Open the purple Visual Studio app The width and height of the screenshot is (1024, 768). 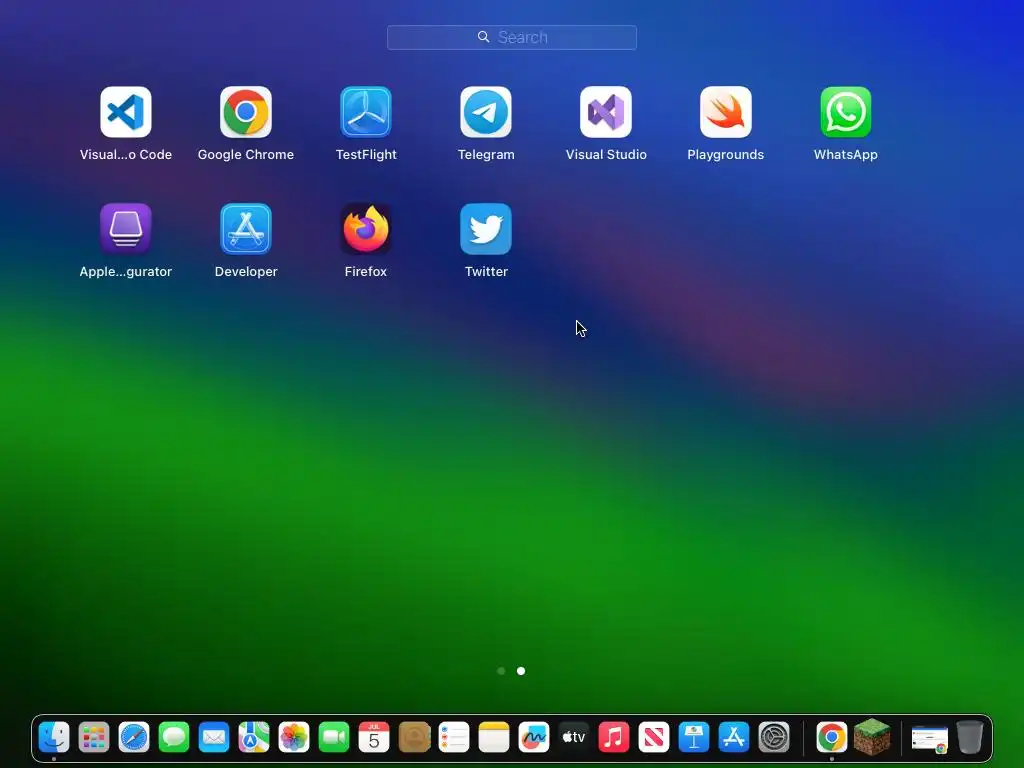coord(606,112)
